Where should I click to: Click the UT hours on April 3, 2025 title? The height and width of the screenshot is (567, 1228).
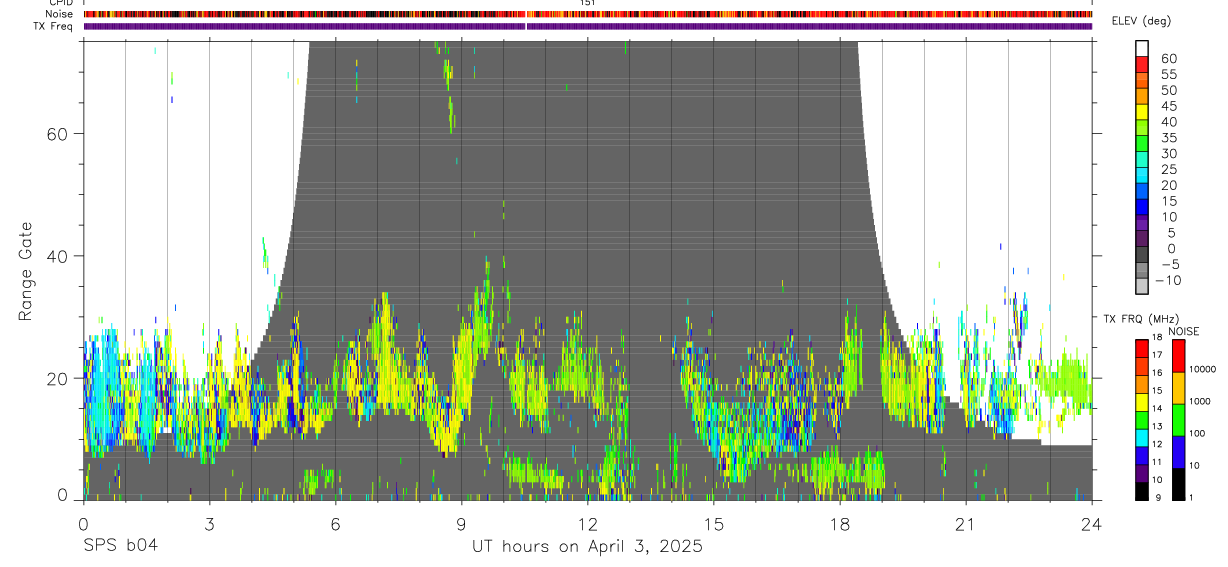pyautogui.click(x=588, y=546)
